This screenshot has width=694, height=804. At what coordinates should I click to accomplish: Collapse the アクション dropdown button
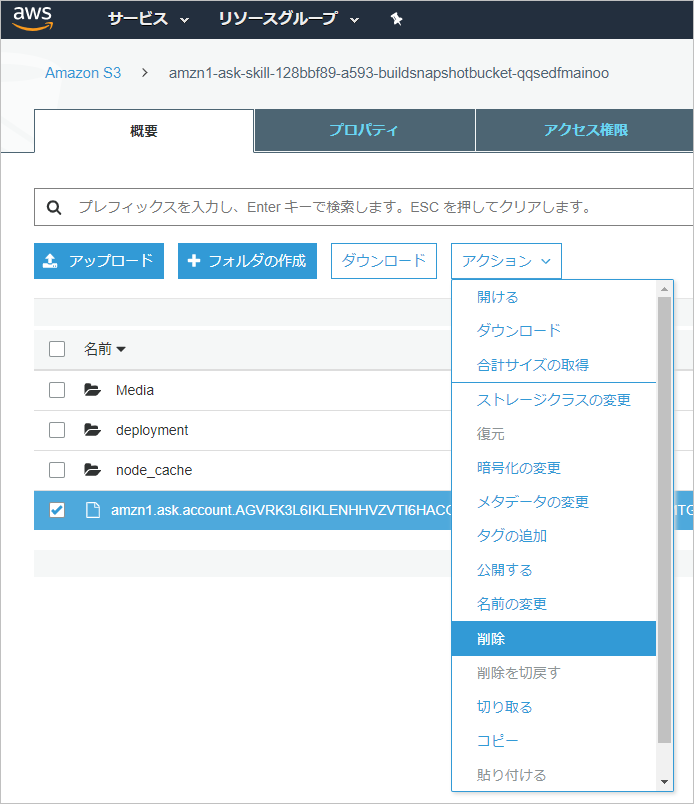(x=506, y=261)
